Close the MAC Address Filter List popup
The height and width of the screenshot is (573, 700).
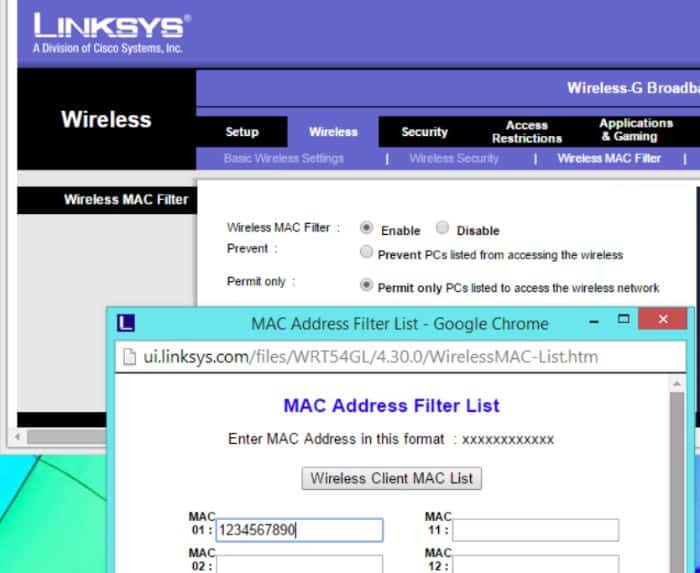662,319
